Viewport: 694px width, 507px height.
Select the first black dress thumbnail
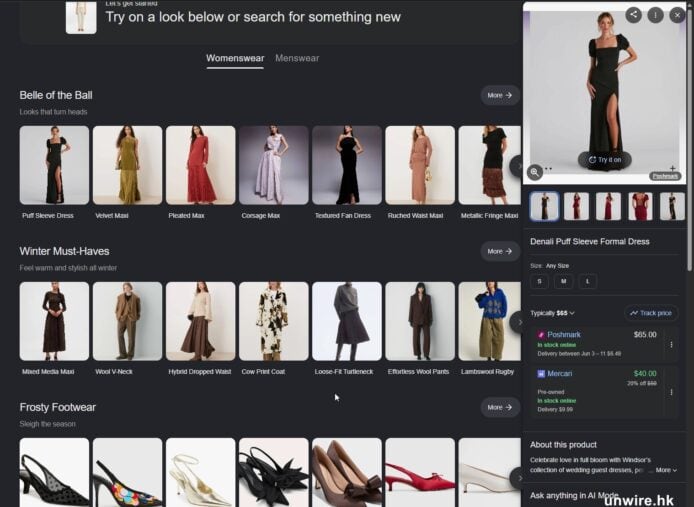tap(544, 206)
